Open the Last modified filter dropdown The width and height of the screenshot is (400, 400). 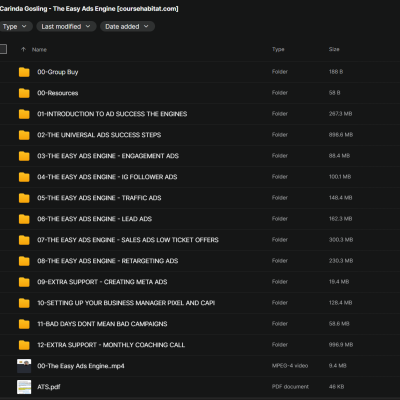(x=66, y=26)
